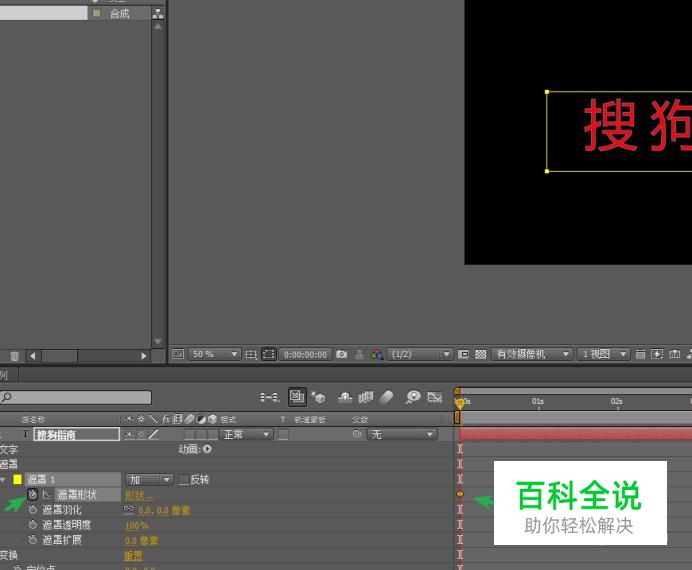Click the parent pick whip icon
The image size is (692, 570).
[x=357, y=434]
